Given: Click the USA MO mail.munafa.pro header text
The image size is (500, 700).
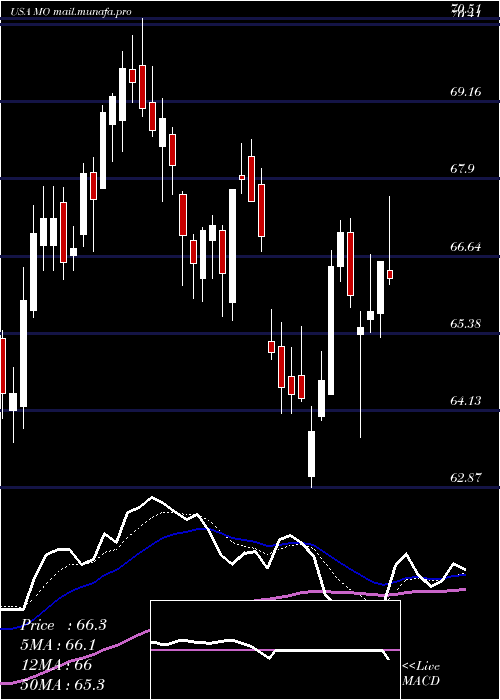Looking at the screenshot, I should tap(71, 12).
